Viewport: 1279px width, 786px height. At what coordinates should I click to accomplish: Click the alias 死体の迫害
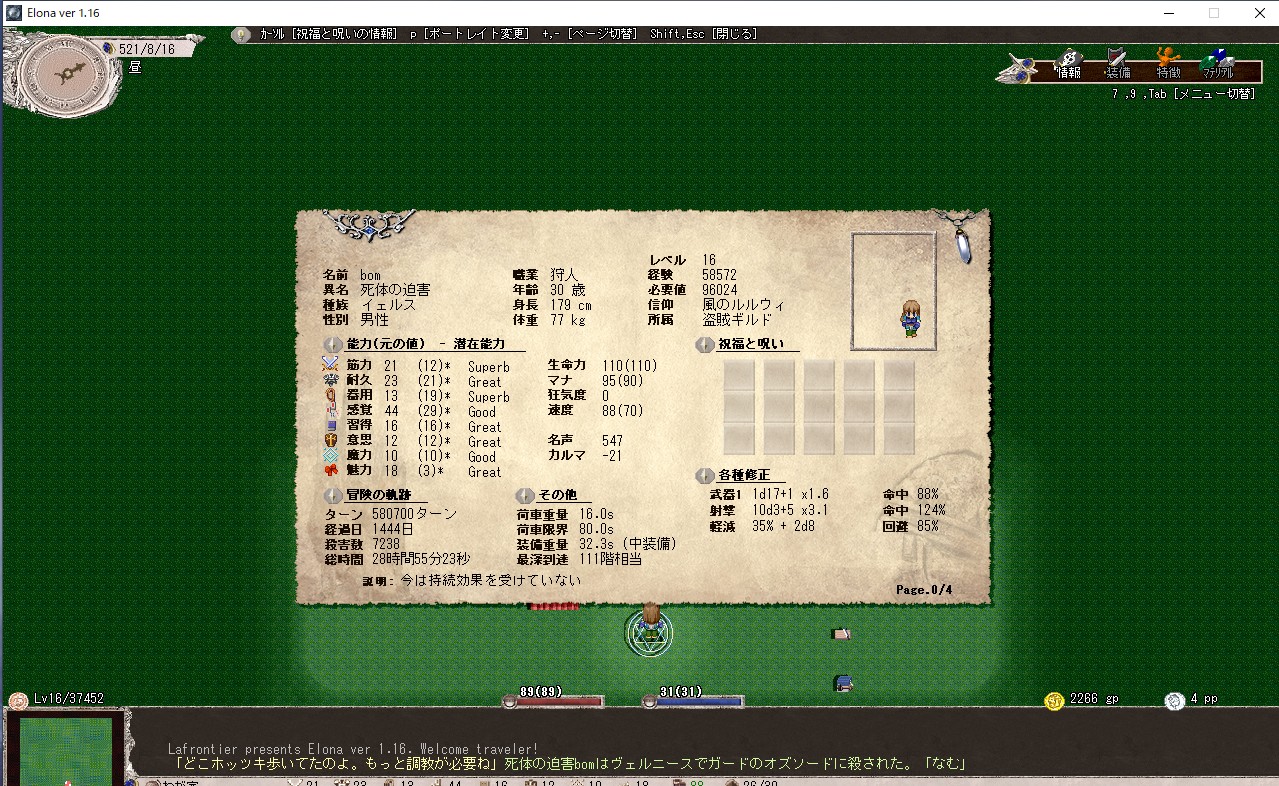pos(395,290)
